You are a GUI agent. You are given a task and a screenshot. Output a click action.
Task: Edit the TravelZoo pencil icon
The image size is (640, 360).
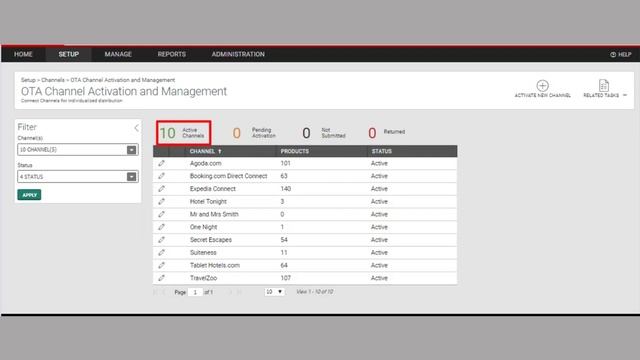click(162, 278)
